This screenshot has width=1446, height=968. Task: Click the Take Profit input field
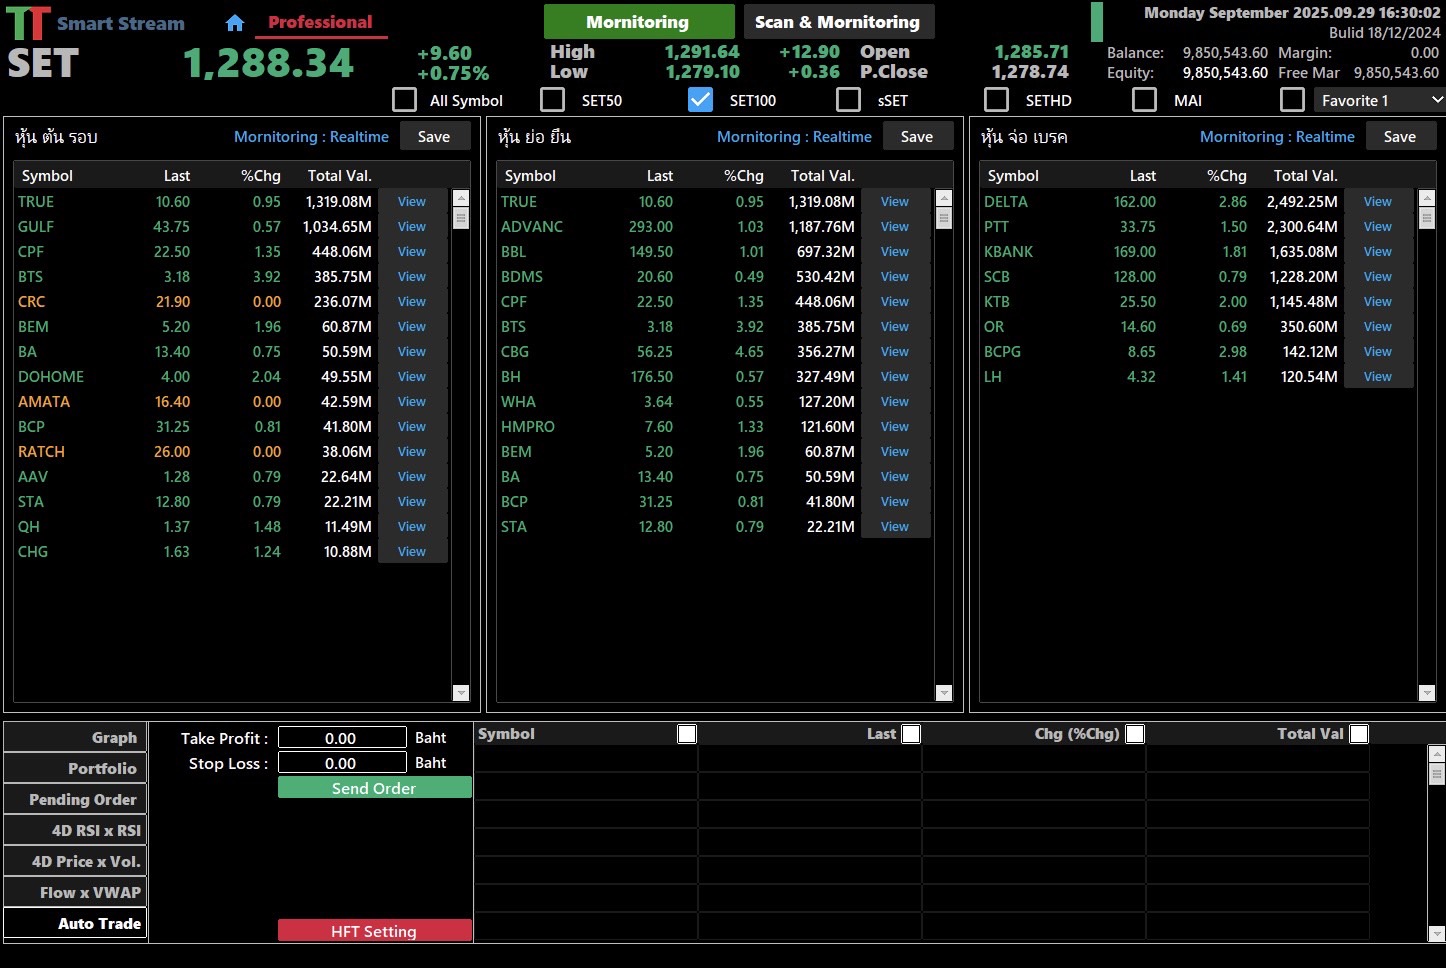coord(342,738)
